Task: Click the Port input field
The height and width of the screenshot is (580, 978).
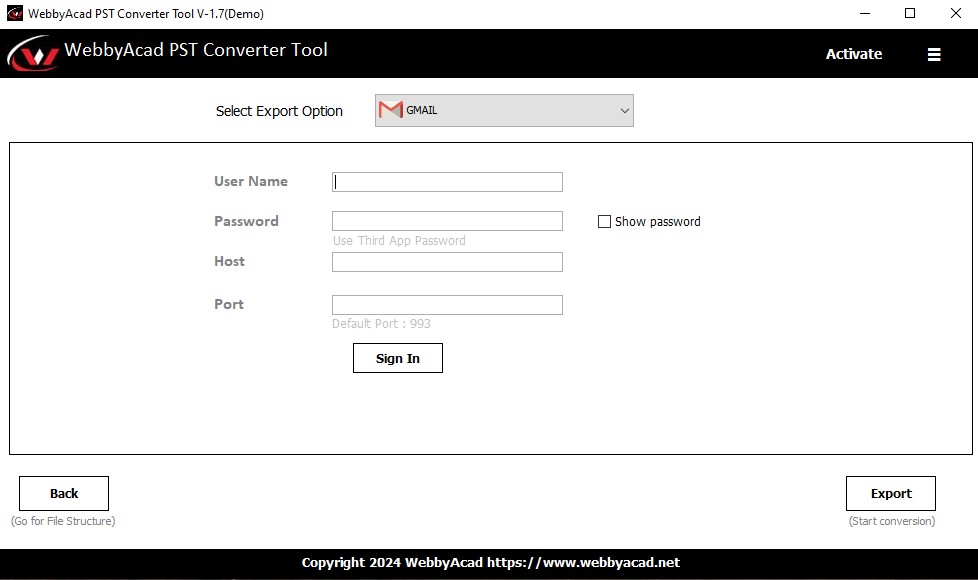Action: click(447, 305)
